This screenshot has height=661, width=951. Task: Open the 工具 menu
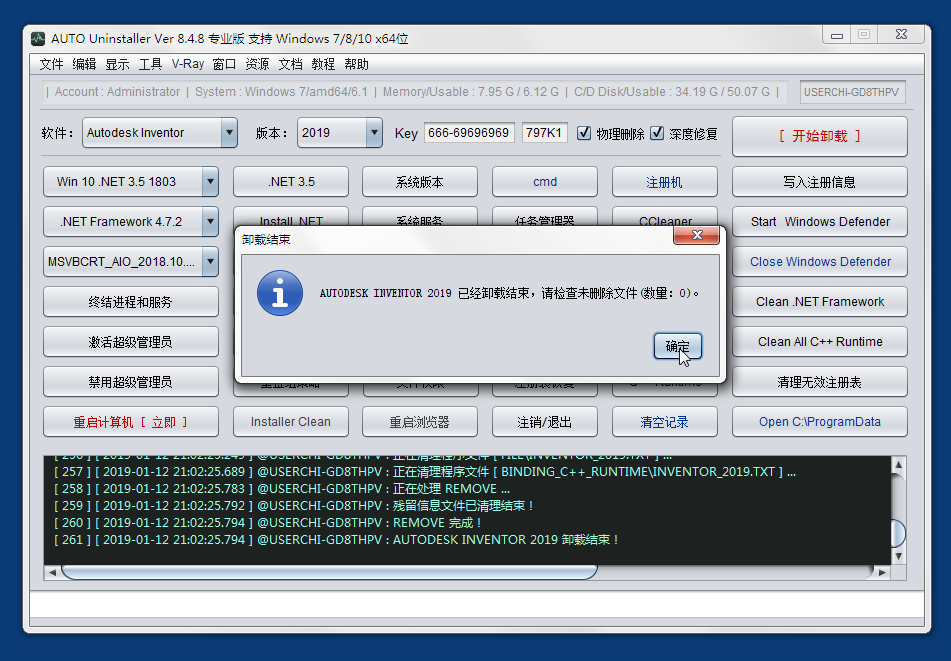(150, 64)
